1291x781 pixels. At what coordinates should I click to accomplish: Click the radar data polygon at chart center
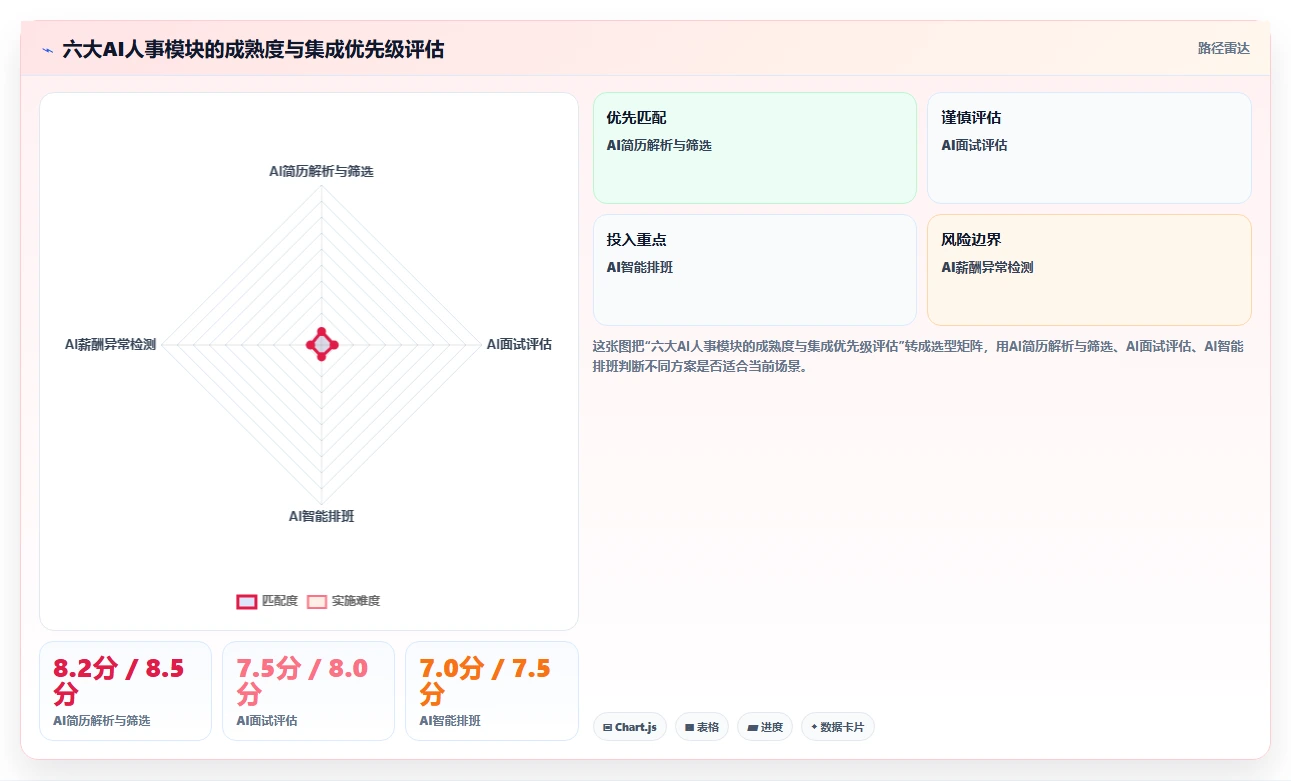click(x=321, y=345)
